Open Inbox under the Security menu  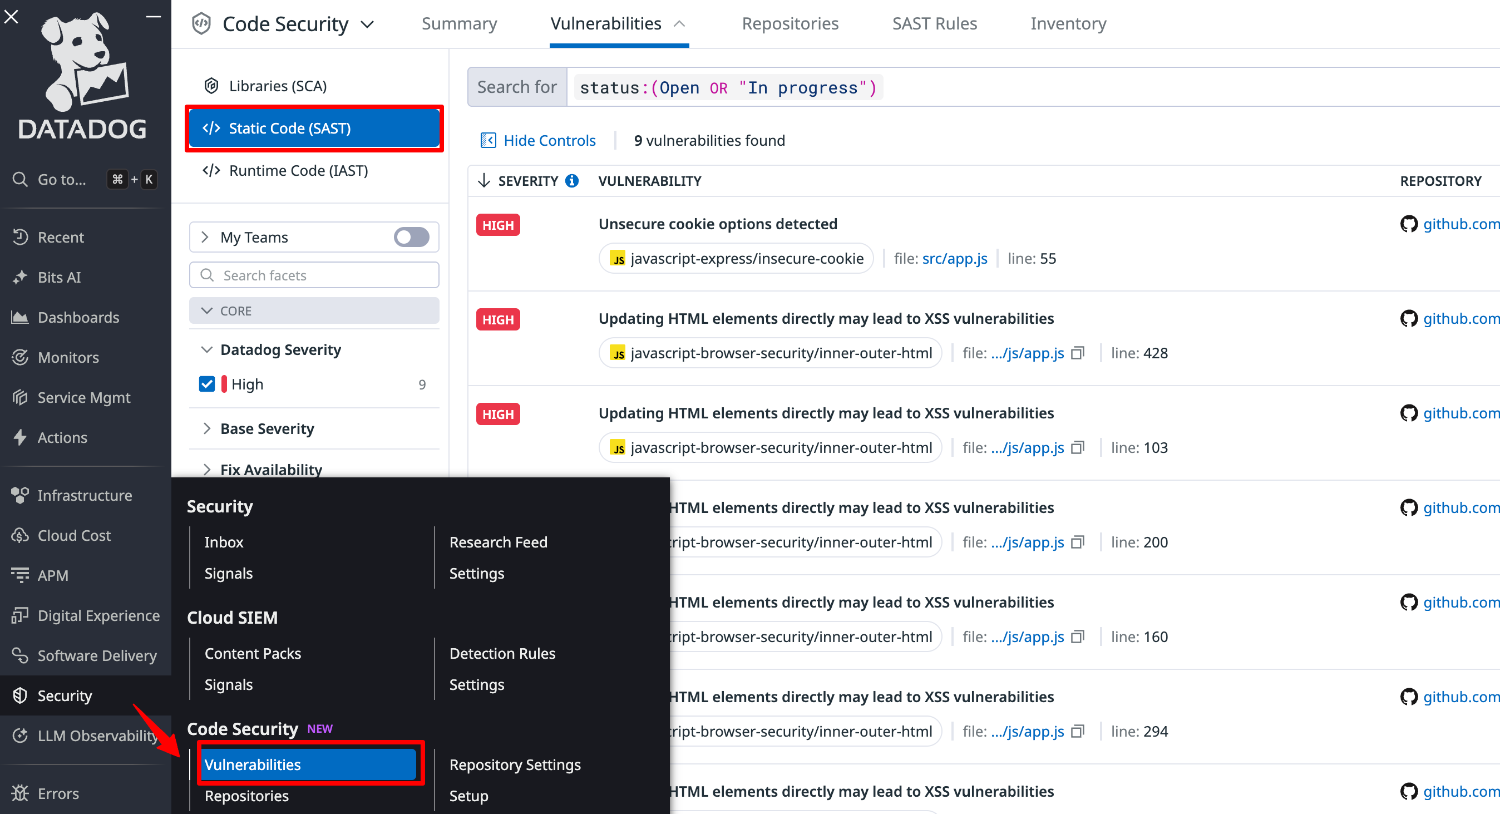pos(224,542)
